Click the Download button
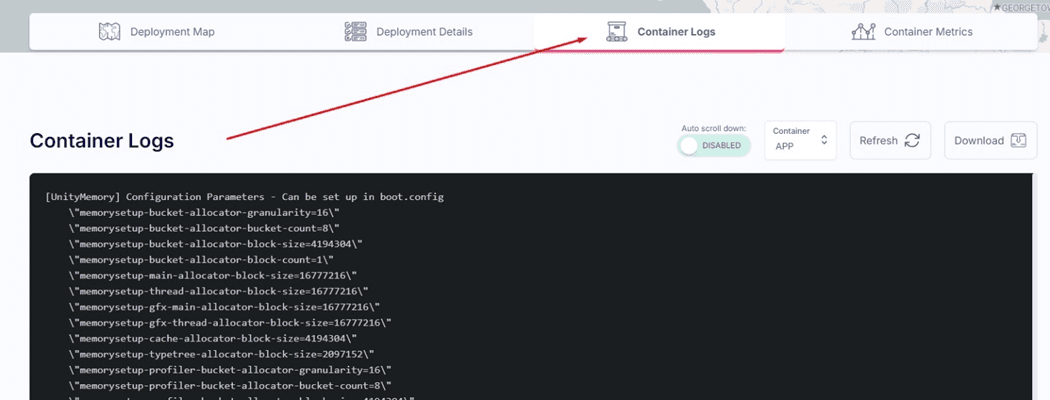The height and width of the screenshot is (400, 1050). coord(990,140)
